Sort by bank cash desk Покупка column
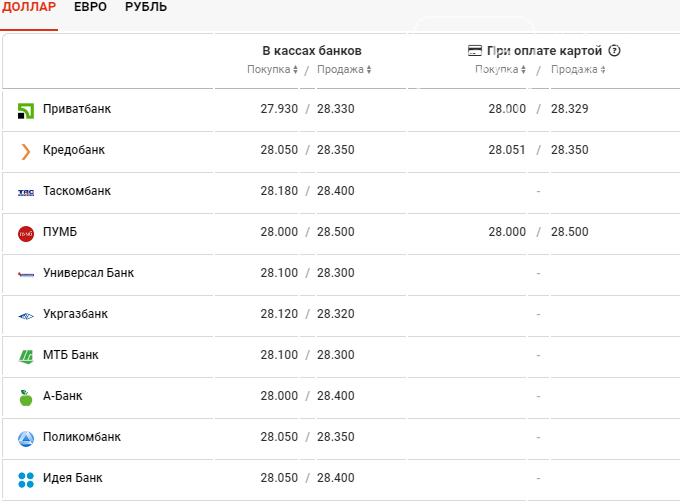 pyautogui.click(x=272, y=69)
